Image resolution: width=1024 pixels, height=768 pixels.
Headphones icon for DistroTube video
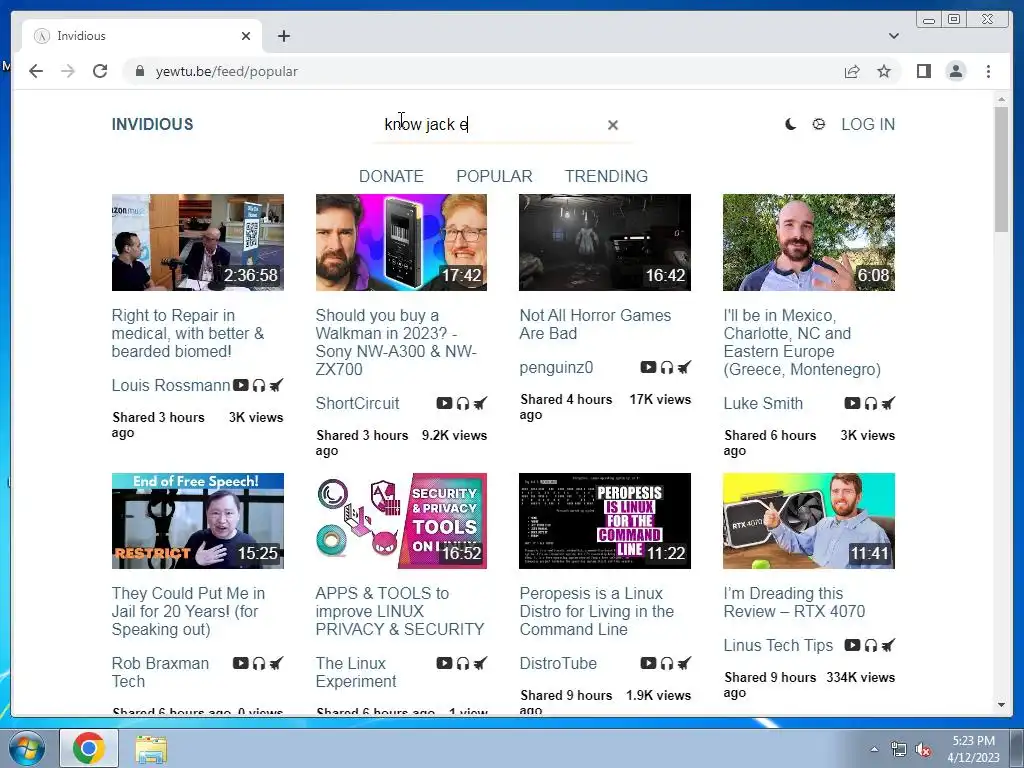[667, 664]
